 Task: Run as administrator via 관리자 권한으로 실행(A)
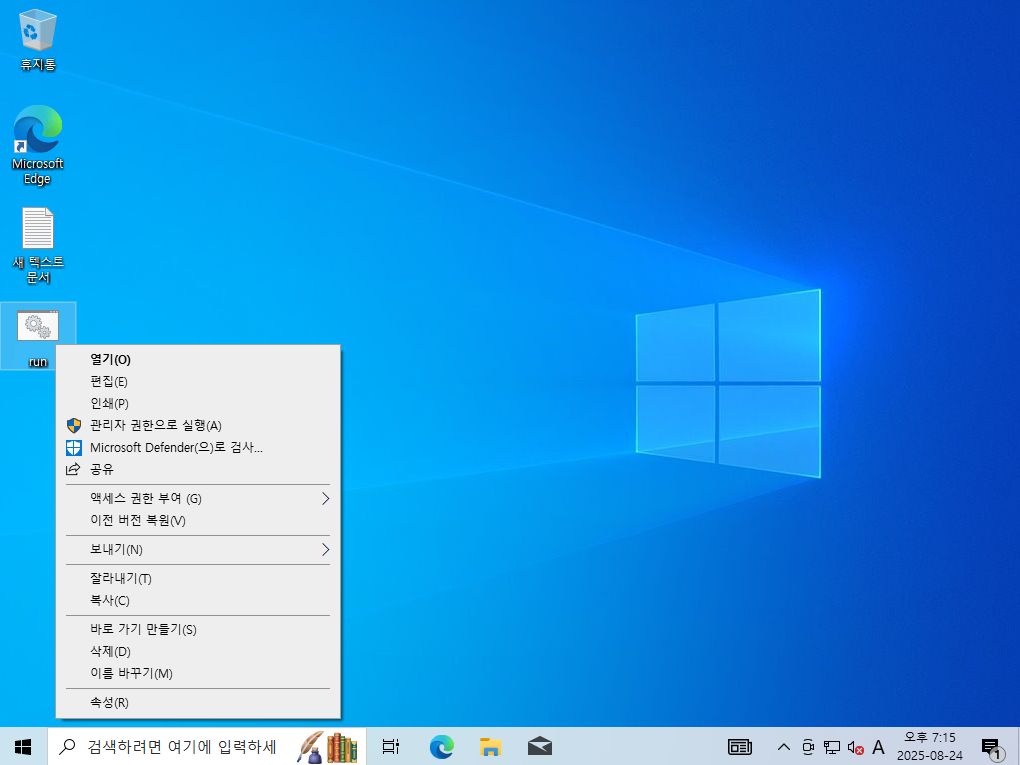coord(198,425)
